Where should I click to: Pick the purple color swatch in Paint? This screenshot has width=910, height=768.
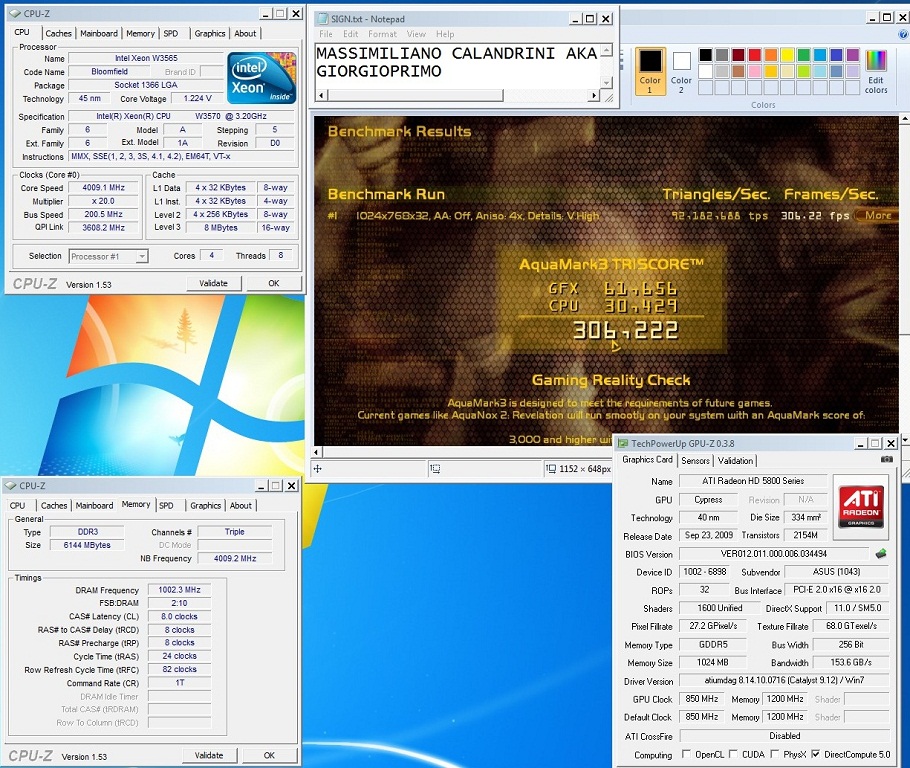coord(853,55)
